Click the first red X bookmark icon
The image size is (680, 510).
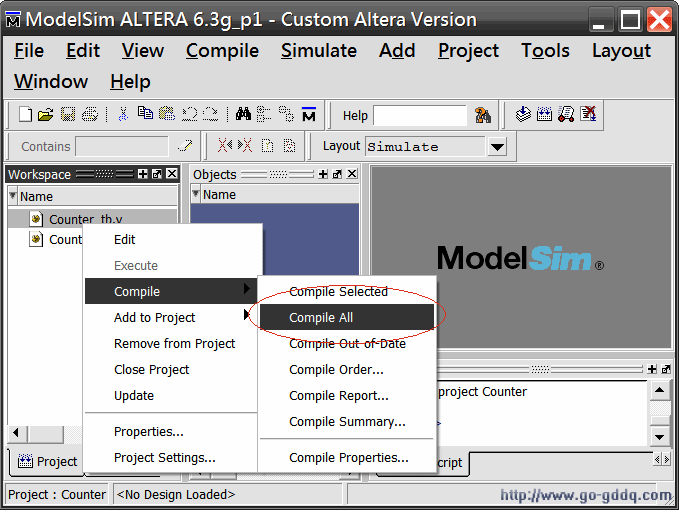coord(225,145)
